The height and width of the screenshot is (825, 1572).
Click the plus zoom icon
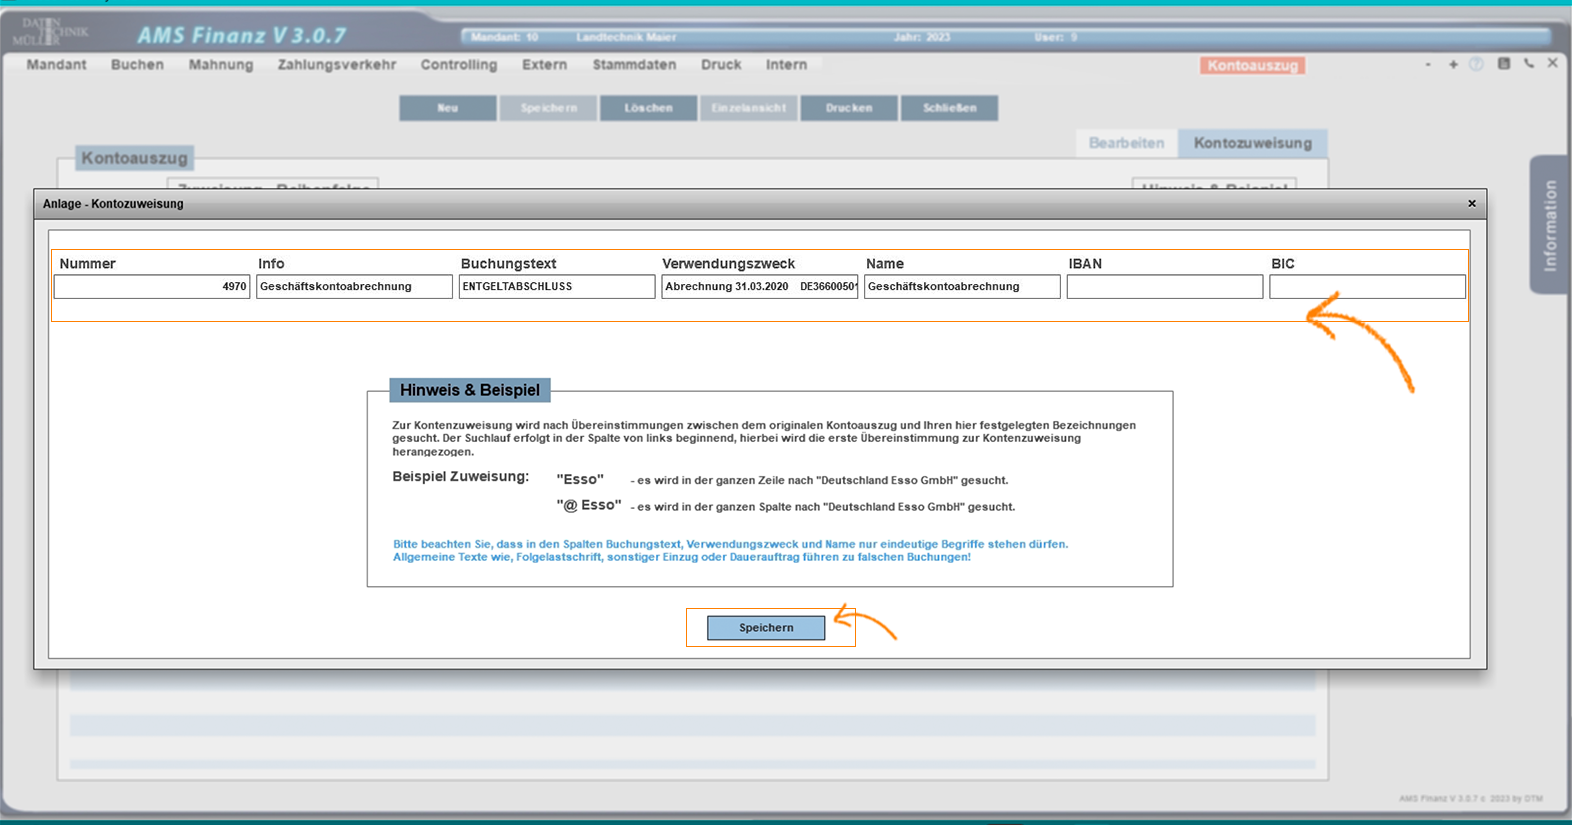pos(1453,64)
